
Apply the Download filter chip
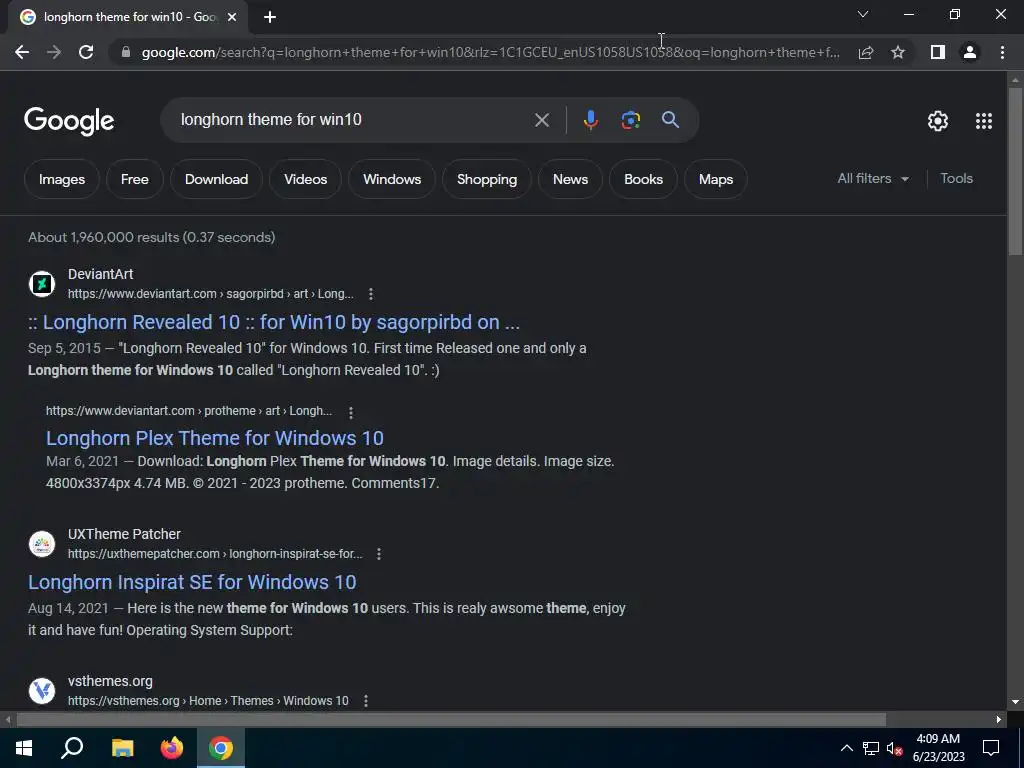pos(216,179)
